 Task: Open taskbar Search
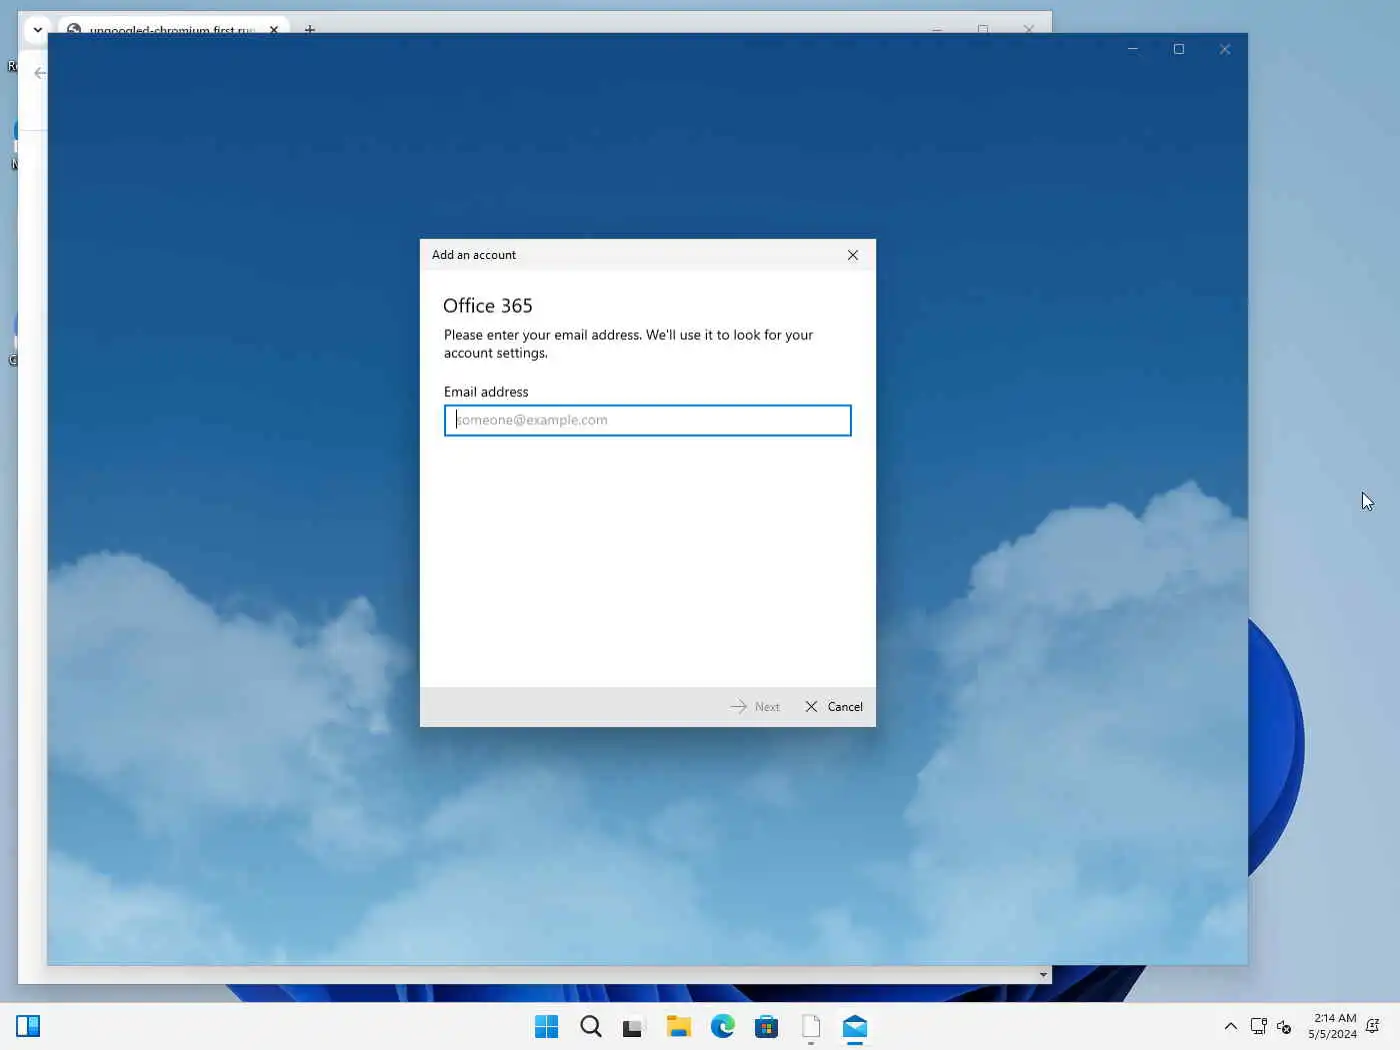[591, 1027]
